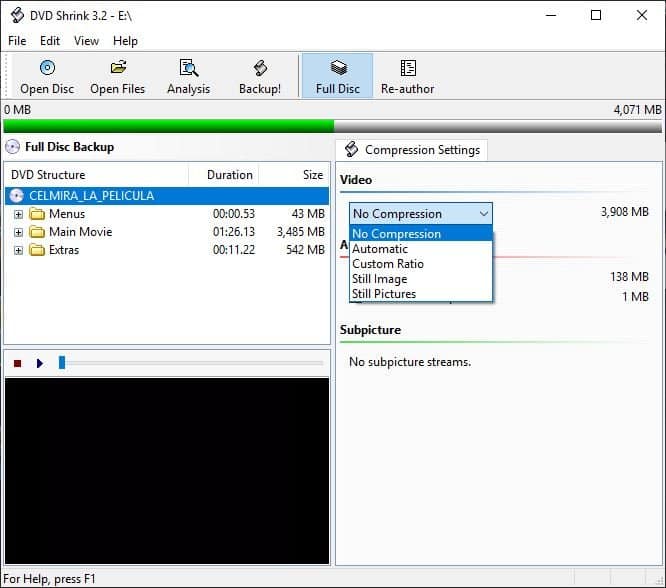The image size is (666, 588).
Task: Click the Video section heading
Action: tap(356, 180)
